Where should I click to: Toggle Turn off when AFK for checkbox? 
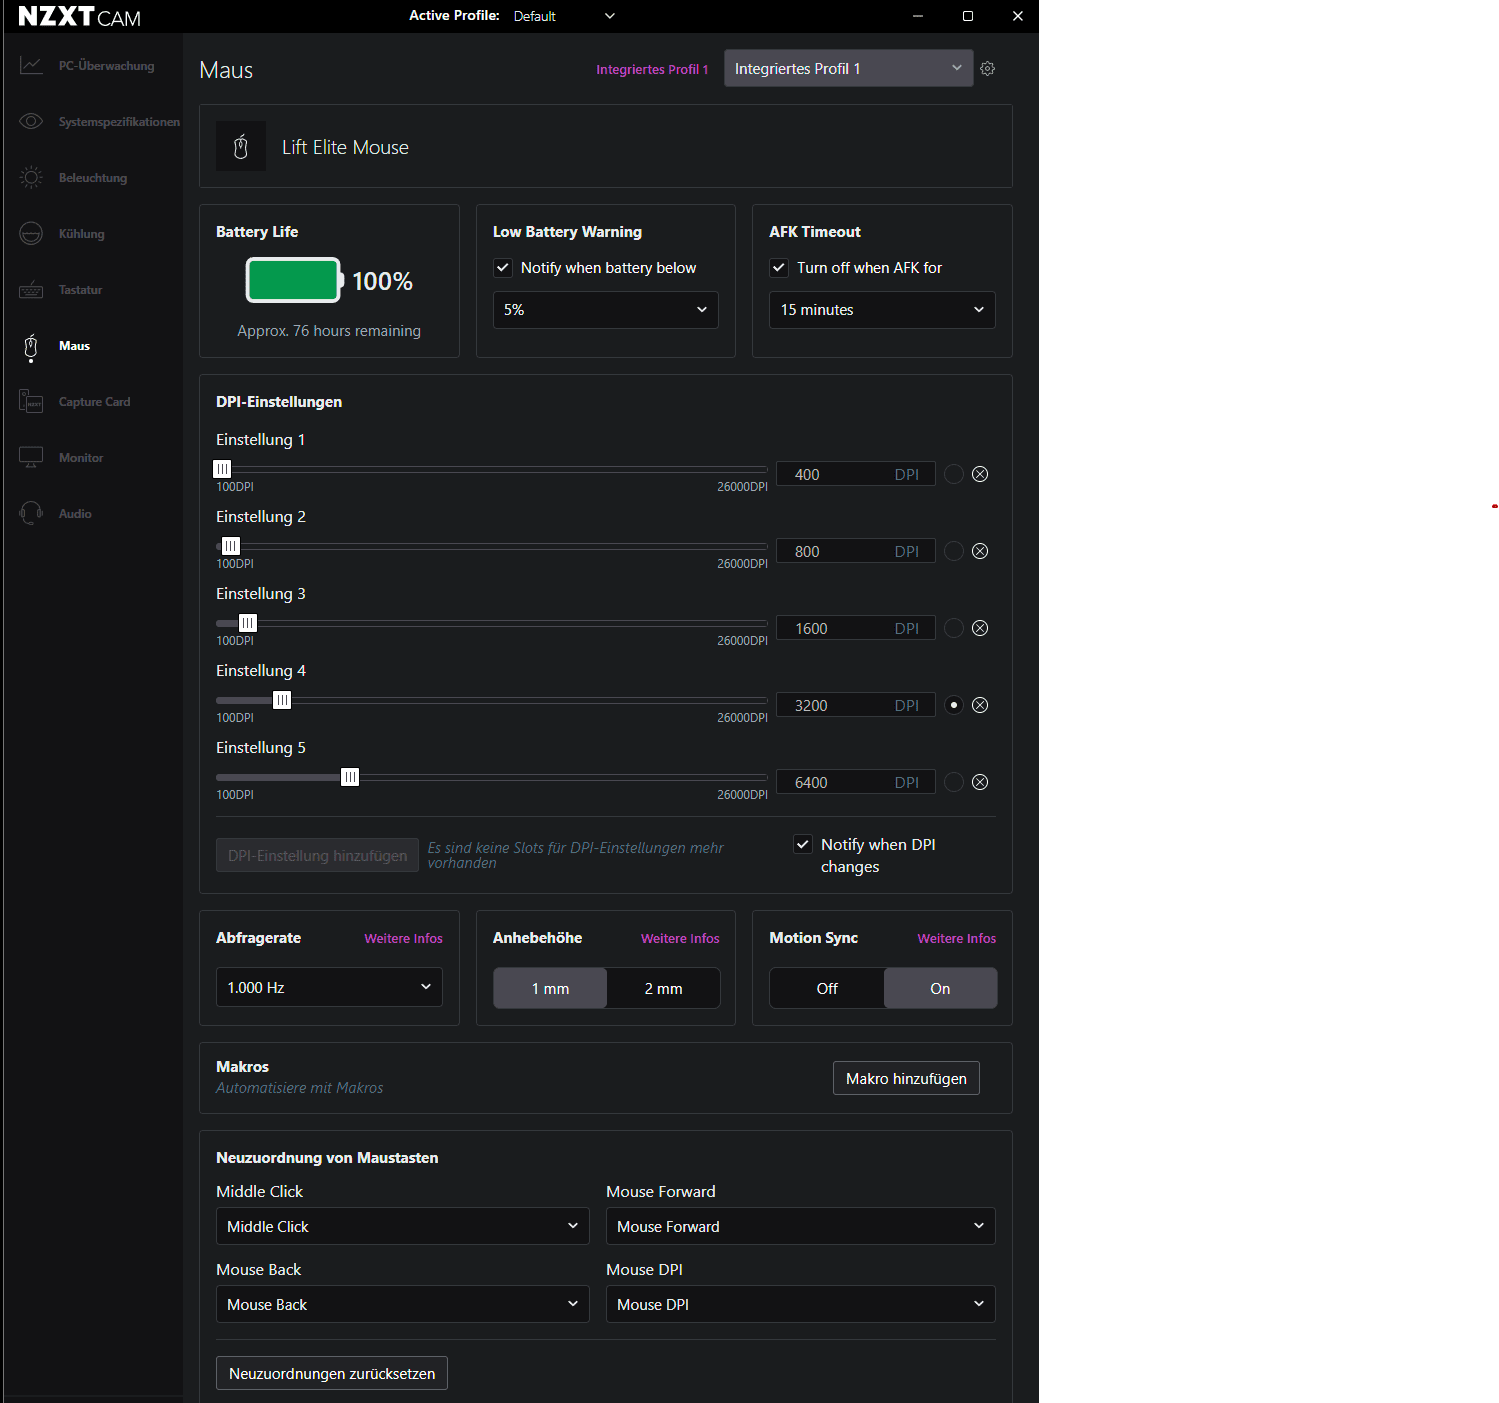tap(779, 268)
